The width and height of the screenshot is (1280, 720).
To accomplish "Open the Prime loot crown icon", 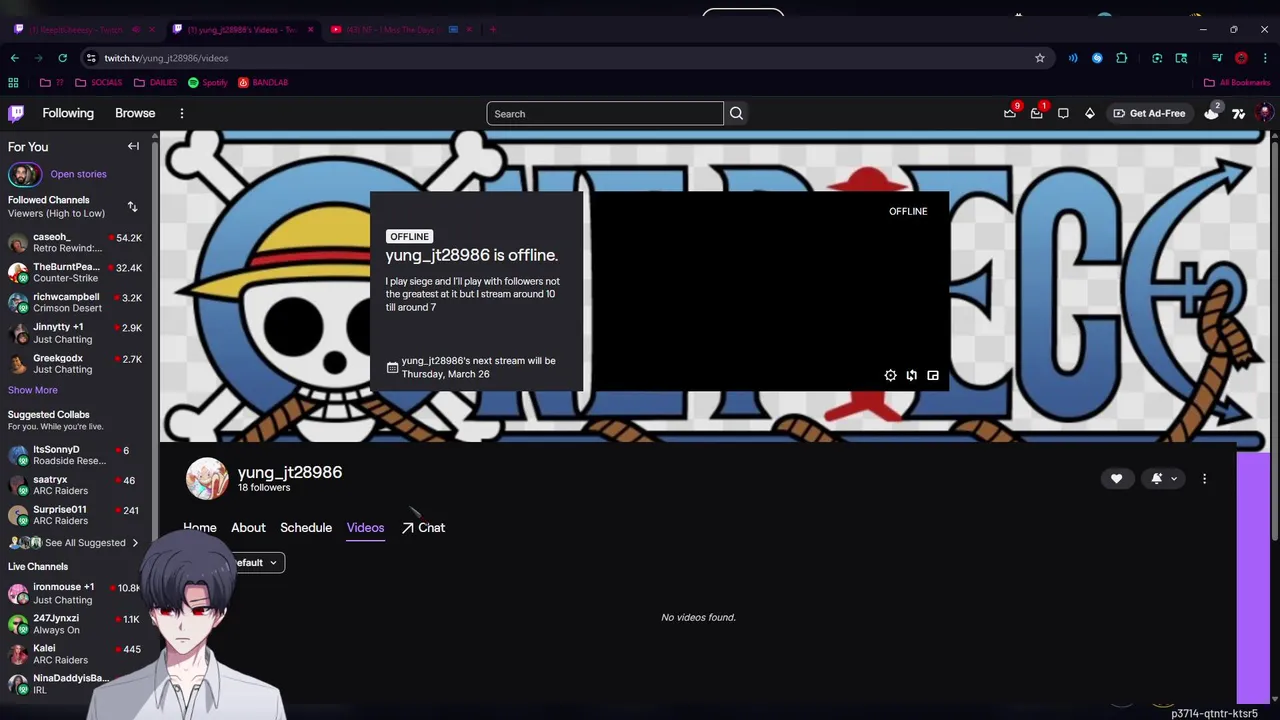I will (x=1010, y=113).
